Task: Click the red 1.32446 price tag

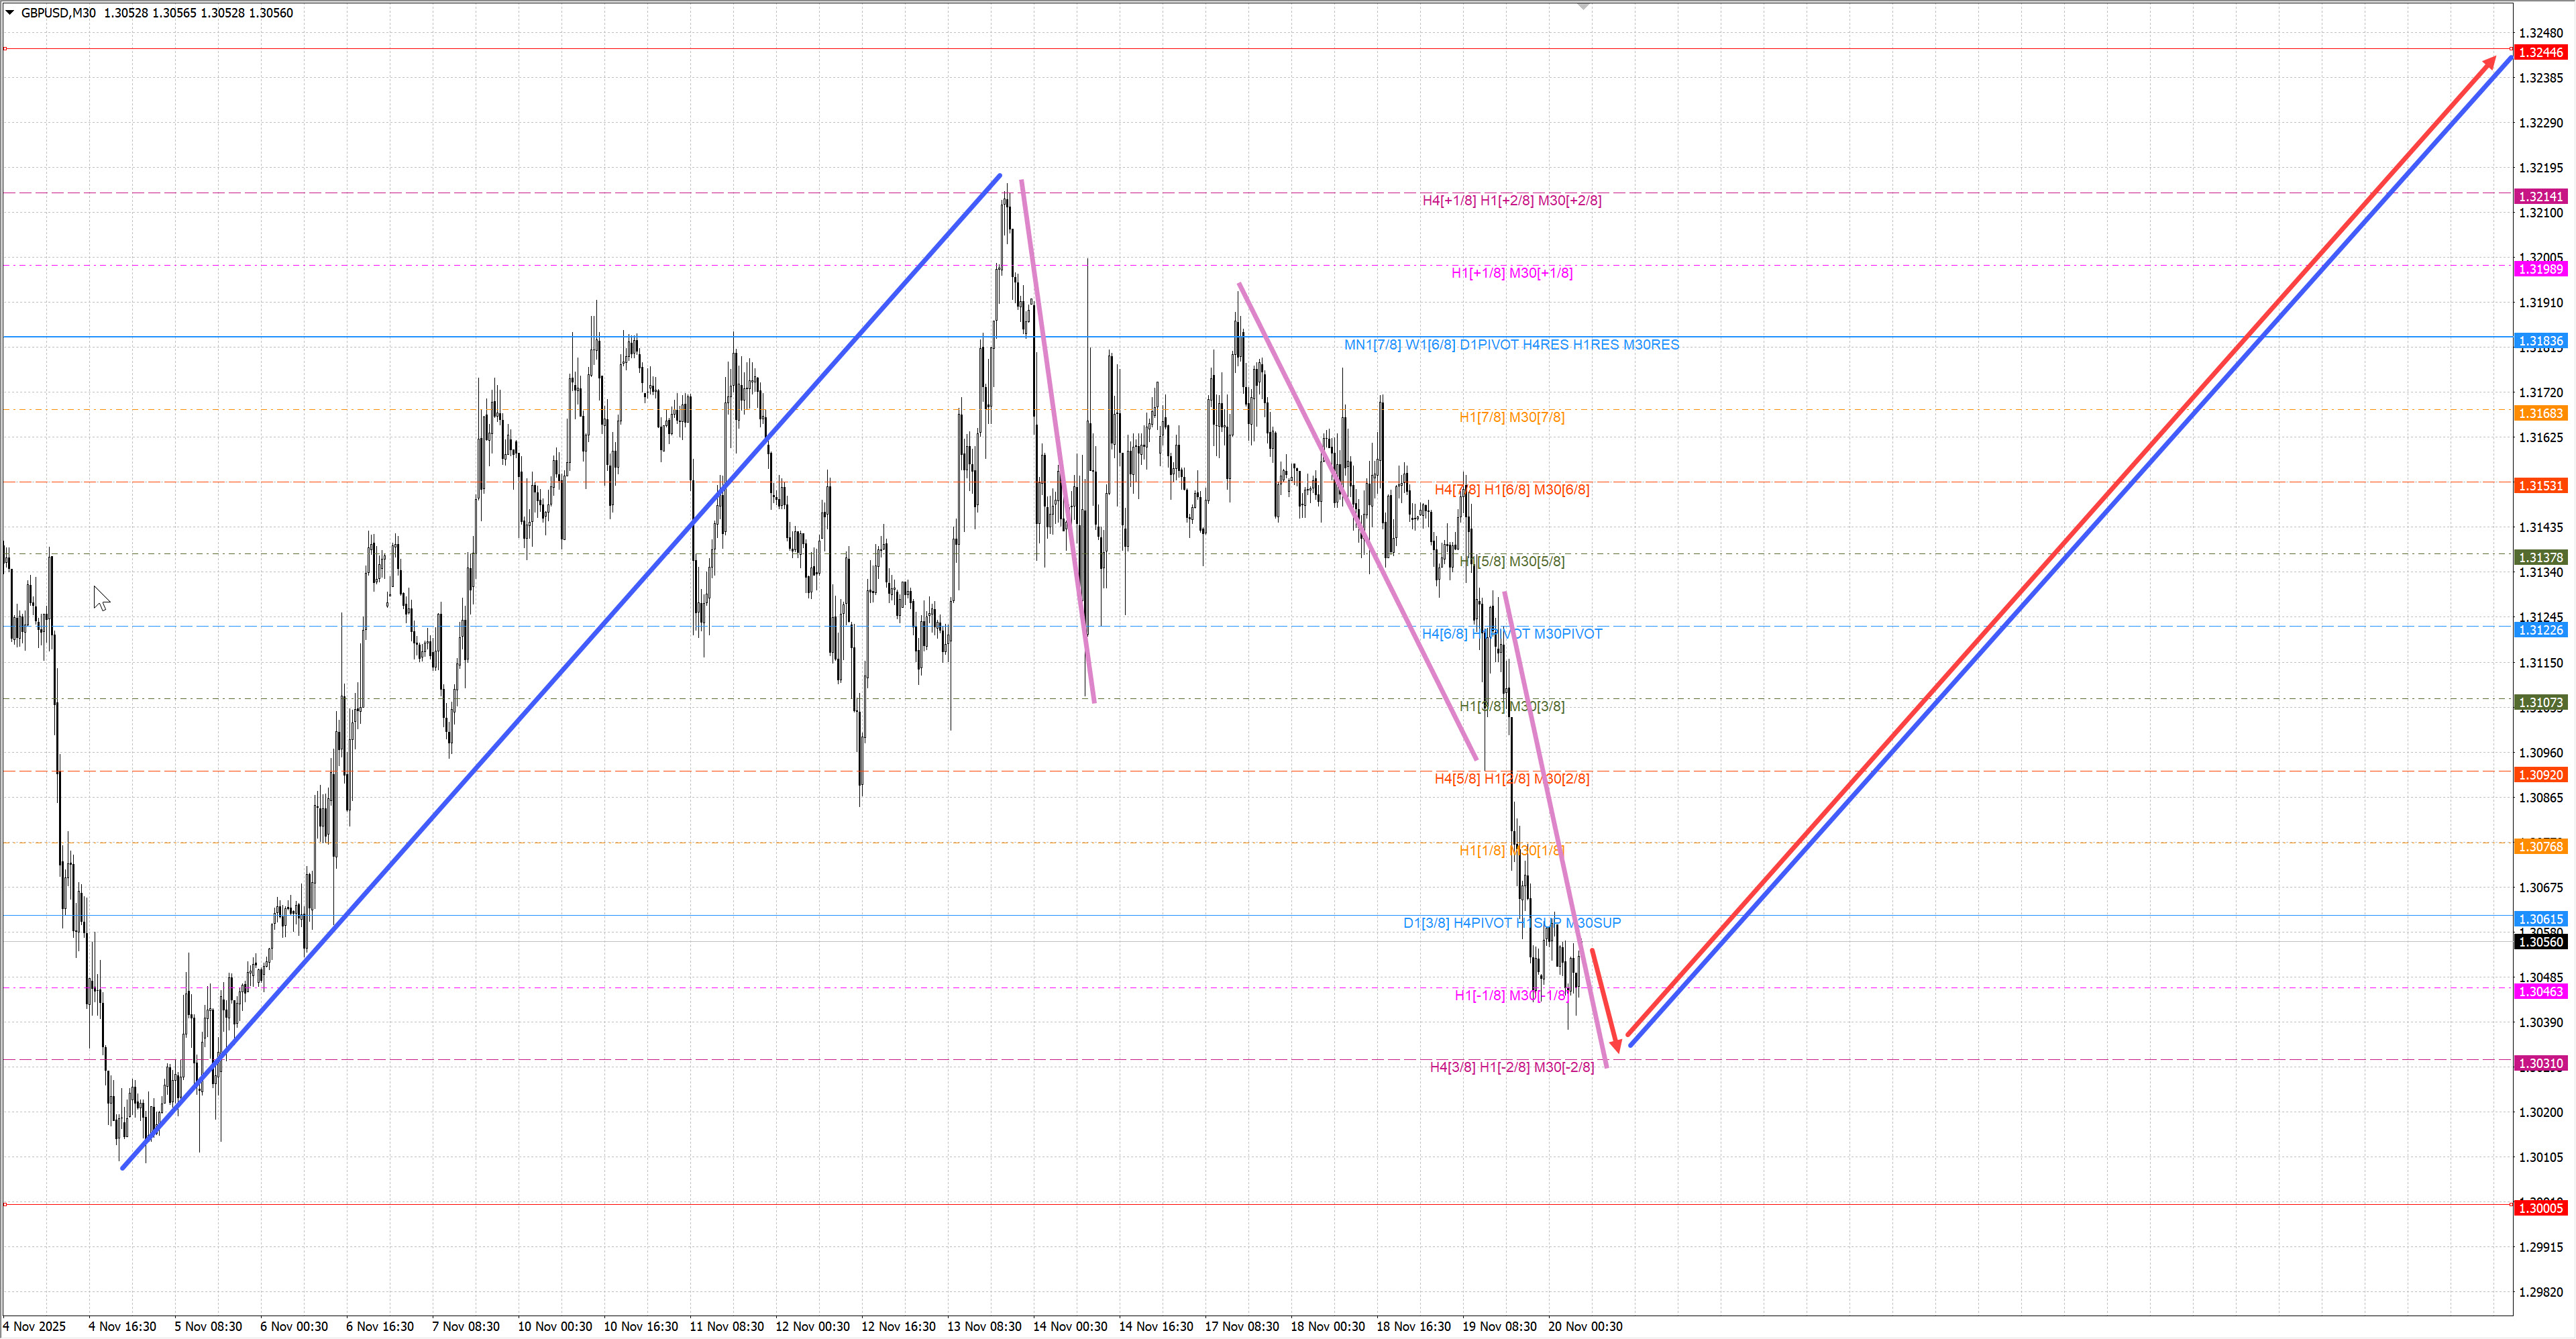Action: point(2540,52)
